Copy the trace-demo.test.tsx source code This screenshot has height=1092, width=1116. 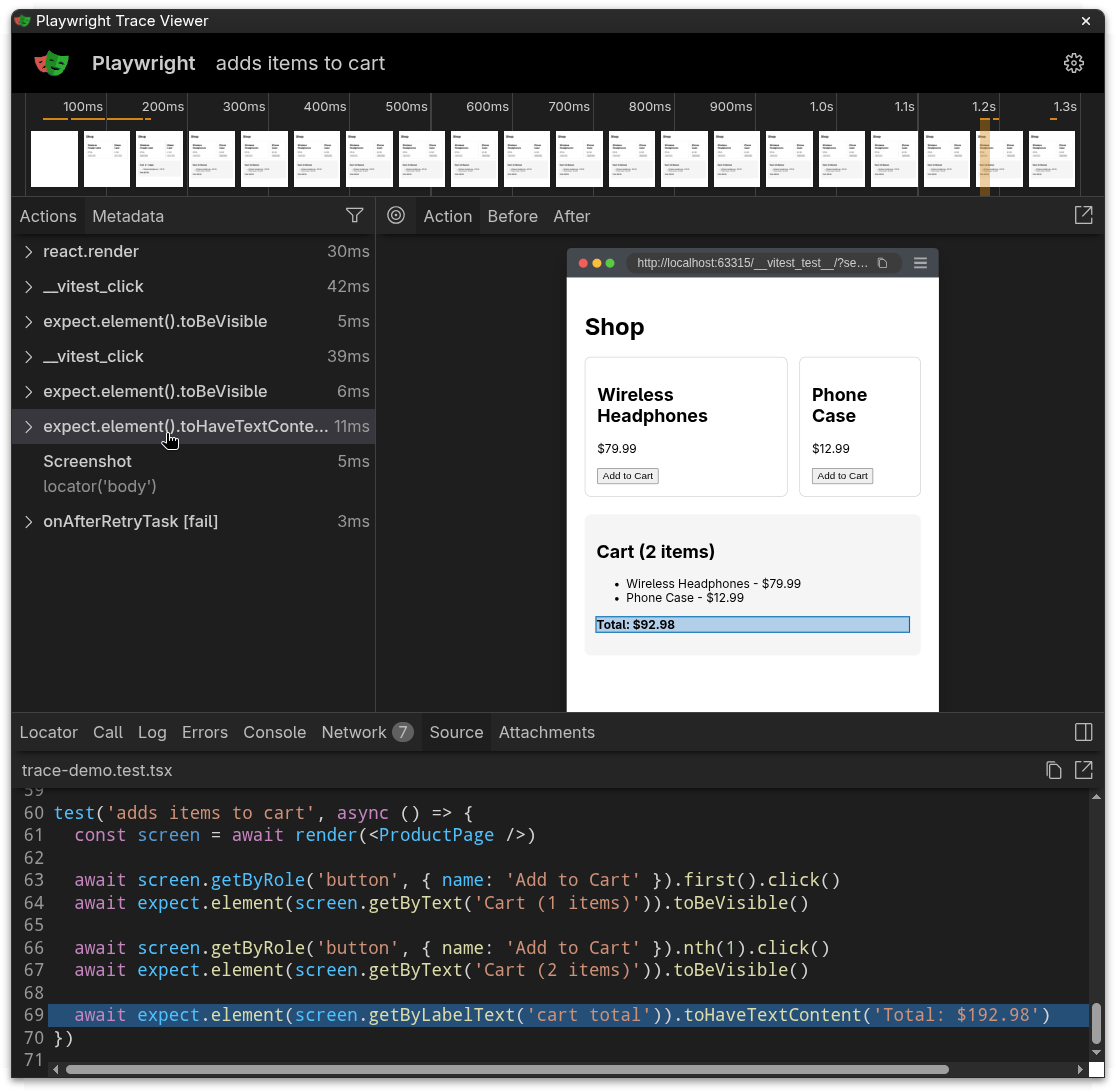coord(1053,770)
